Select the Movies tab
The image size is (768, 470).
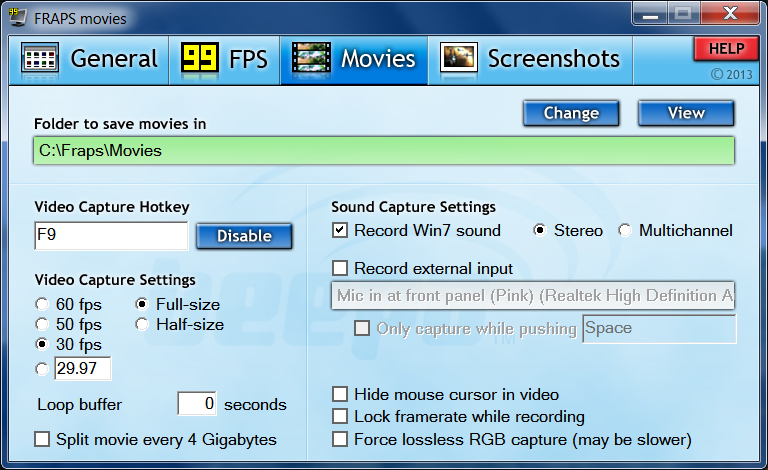(x=354, y=60)
